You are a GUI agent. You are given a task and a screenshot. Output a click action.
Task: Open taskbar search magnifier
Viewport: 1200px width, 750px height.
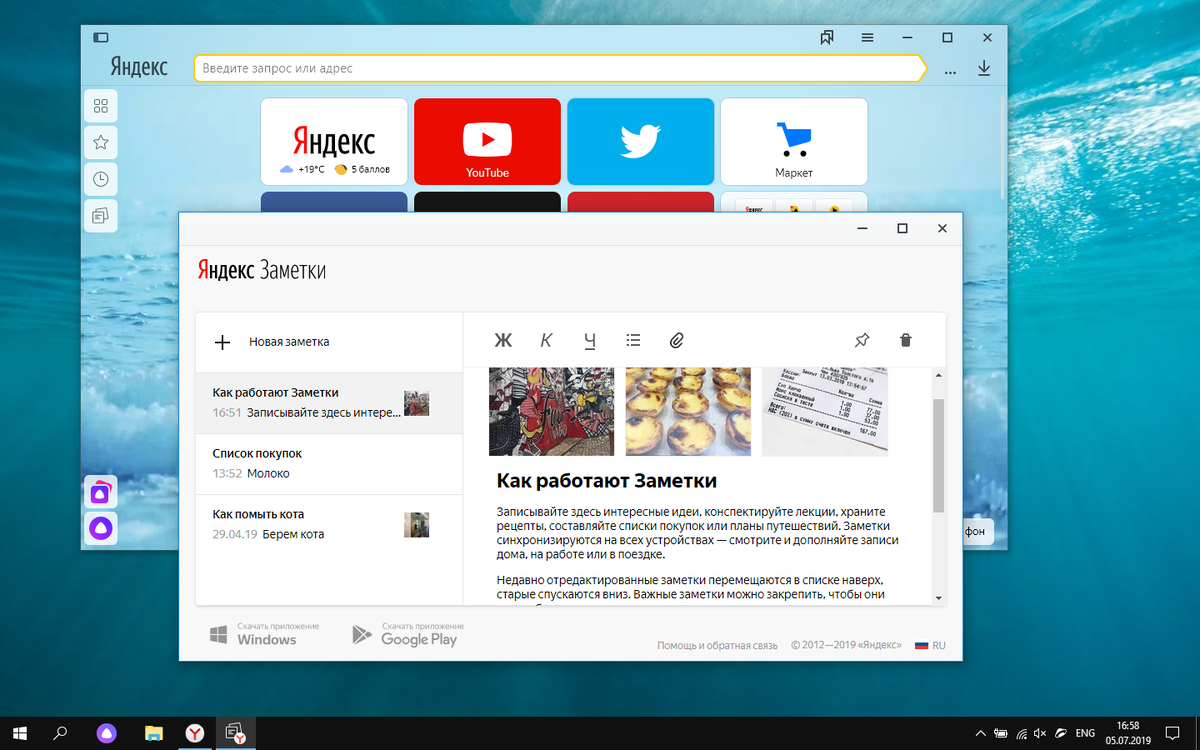(60, 733)
